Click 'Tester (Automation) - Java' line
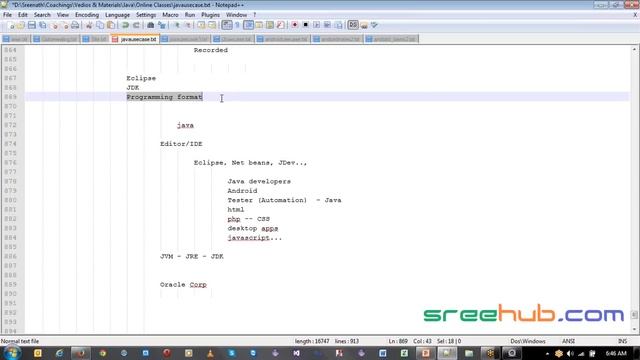The height and width of the screenshot is (360, 640). coord(284,200)
